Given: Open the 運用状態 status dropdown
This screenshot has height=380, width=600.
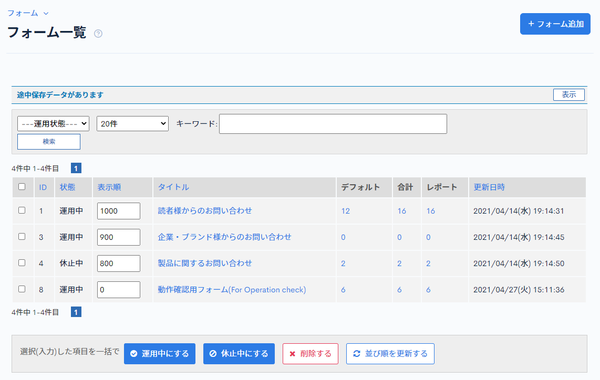Looking at the screenshot, I should [53, 124].
